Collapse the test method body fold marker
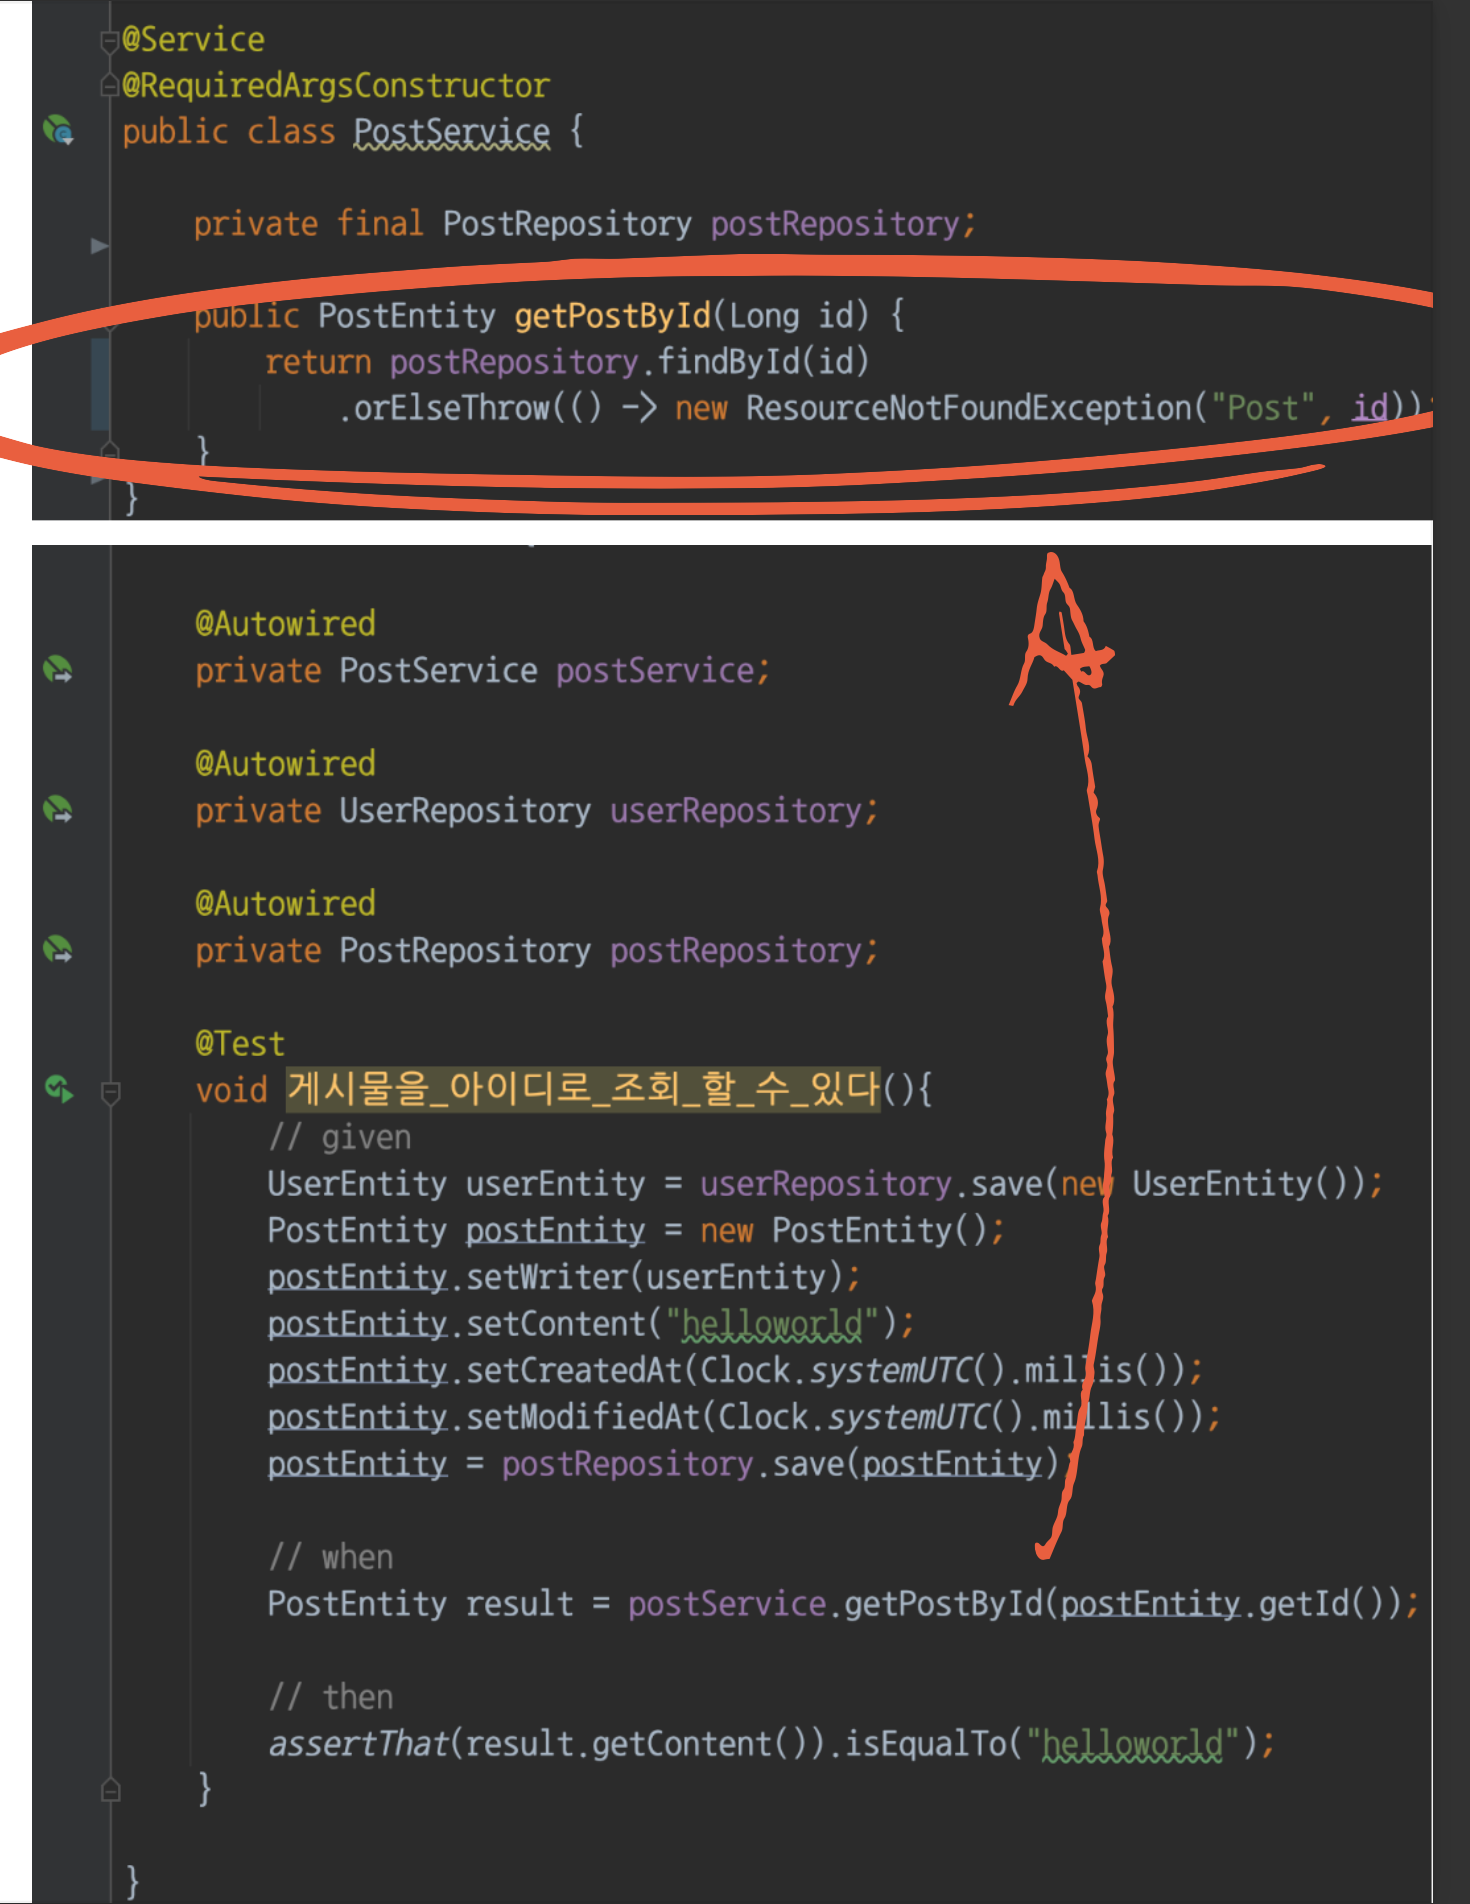Screen dimensions: 1470x1904 pos(111,1092)
